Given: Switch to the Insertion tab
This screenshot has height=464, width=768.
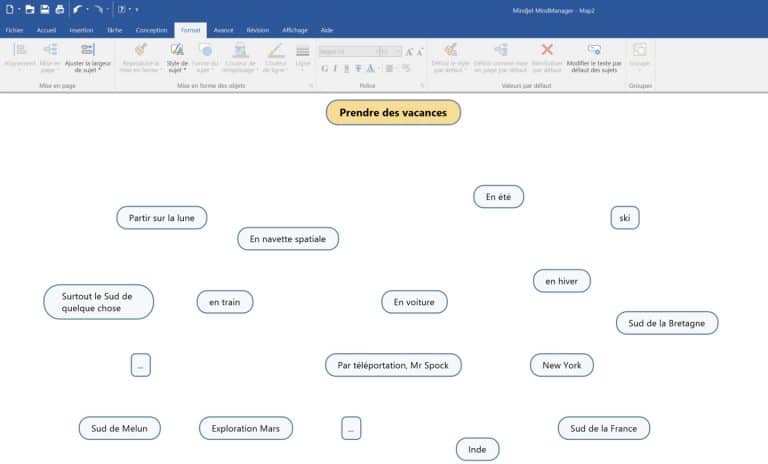Looking at the screenshot, I should click(81, 30).
